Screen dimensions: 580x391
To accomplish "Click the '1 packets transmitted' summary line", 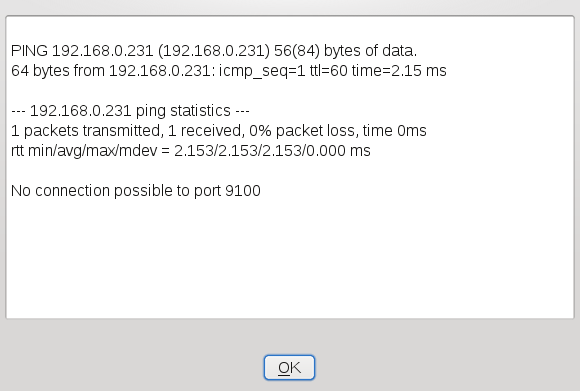I will pos(219,131).
